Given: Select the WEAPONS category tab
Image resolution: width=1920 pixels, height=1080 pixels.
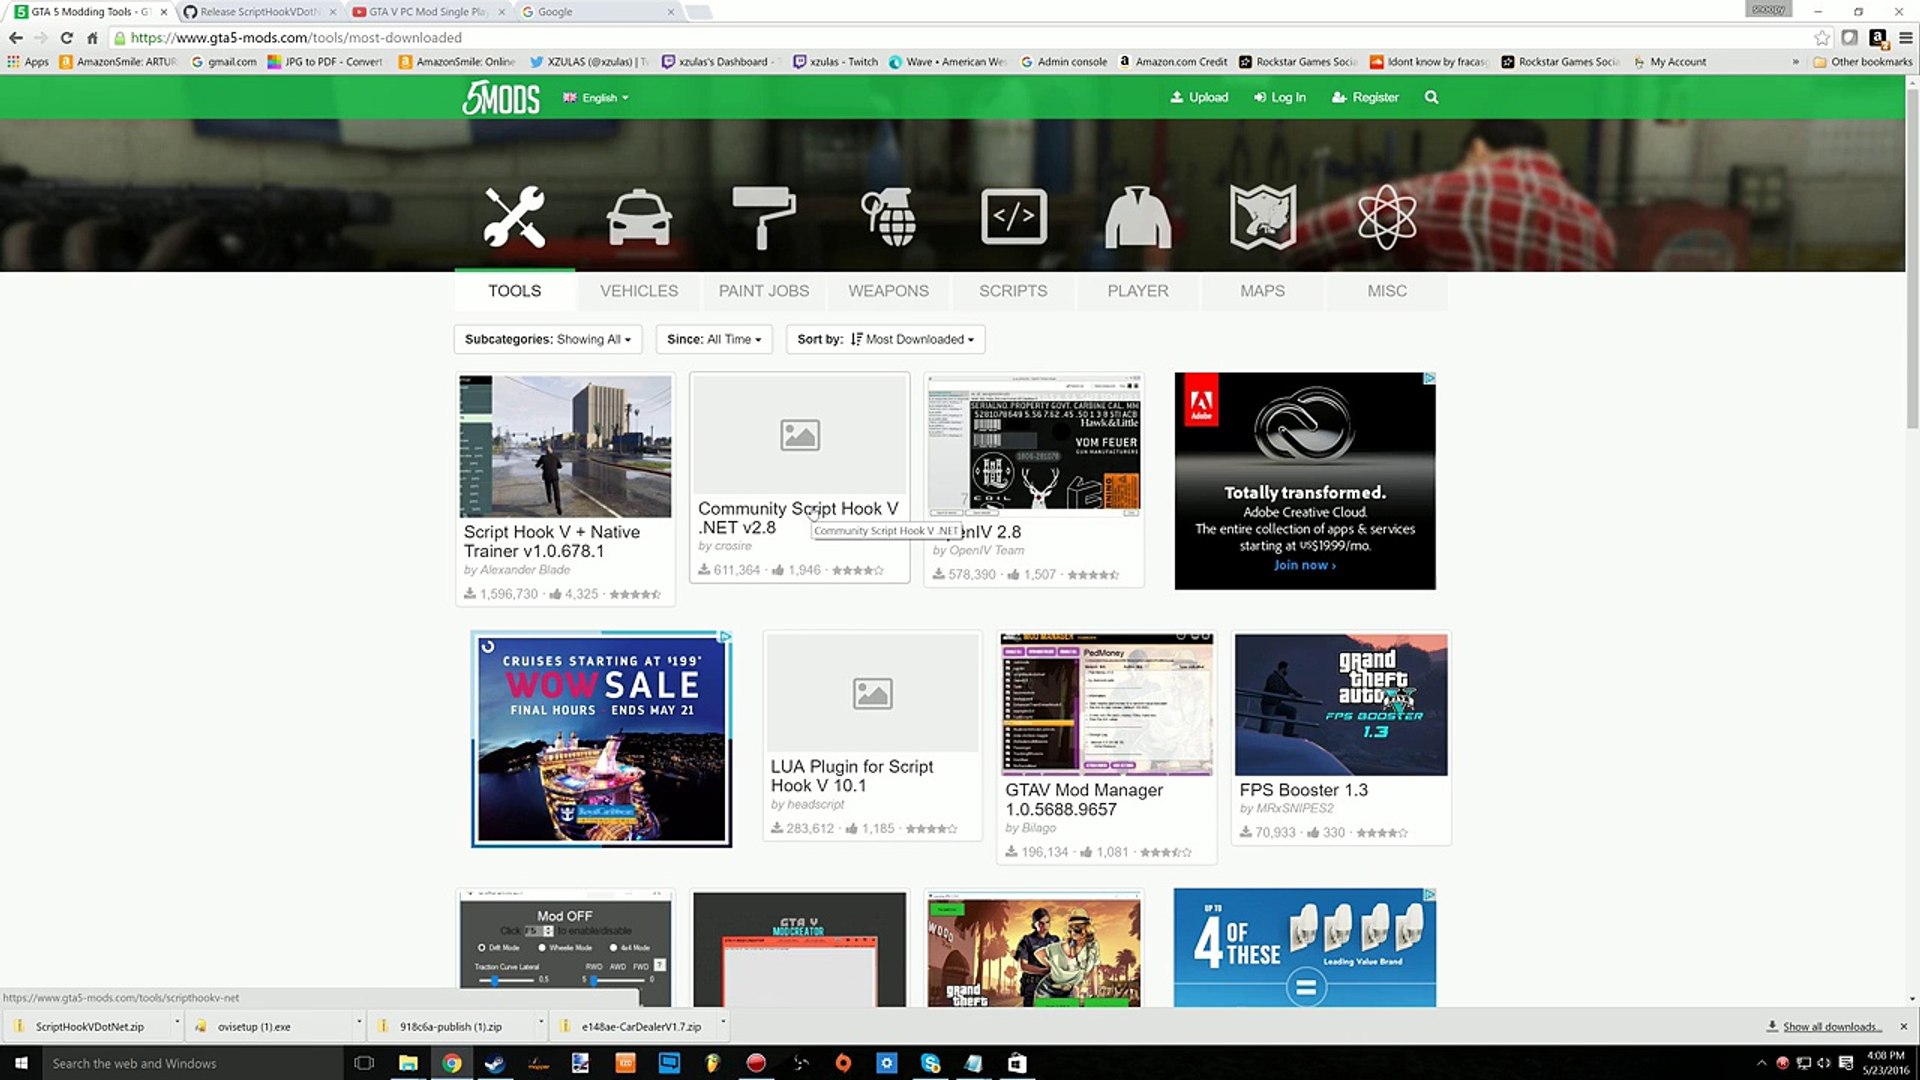Looking at the screenshot, I should click(889, 291).
